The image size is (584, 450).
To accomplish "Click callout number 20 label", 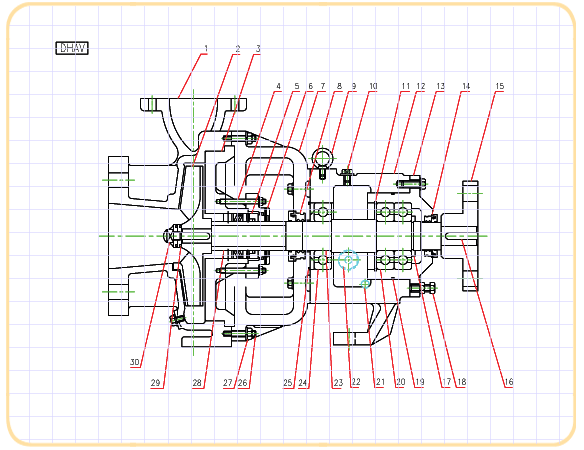I will [x=400, y=382].
